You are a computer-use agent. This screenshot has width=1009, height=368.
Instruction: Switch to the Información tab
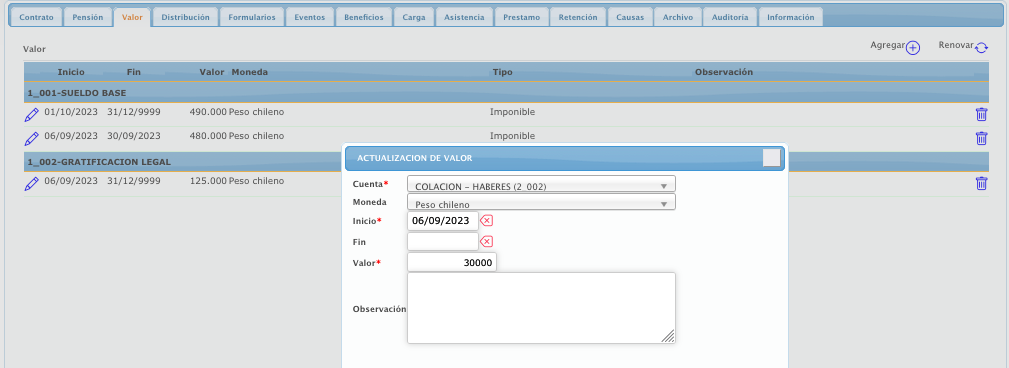point(791,17)
